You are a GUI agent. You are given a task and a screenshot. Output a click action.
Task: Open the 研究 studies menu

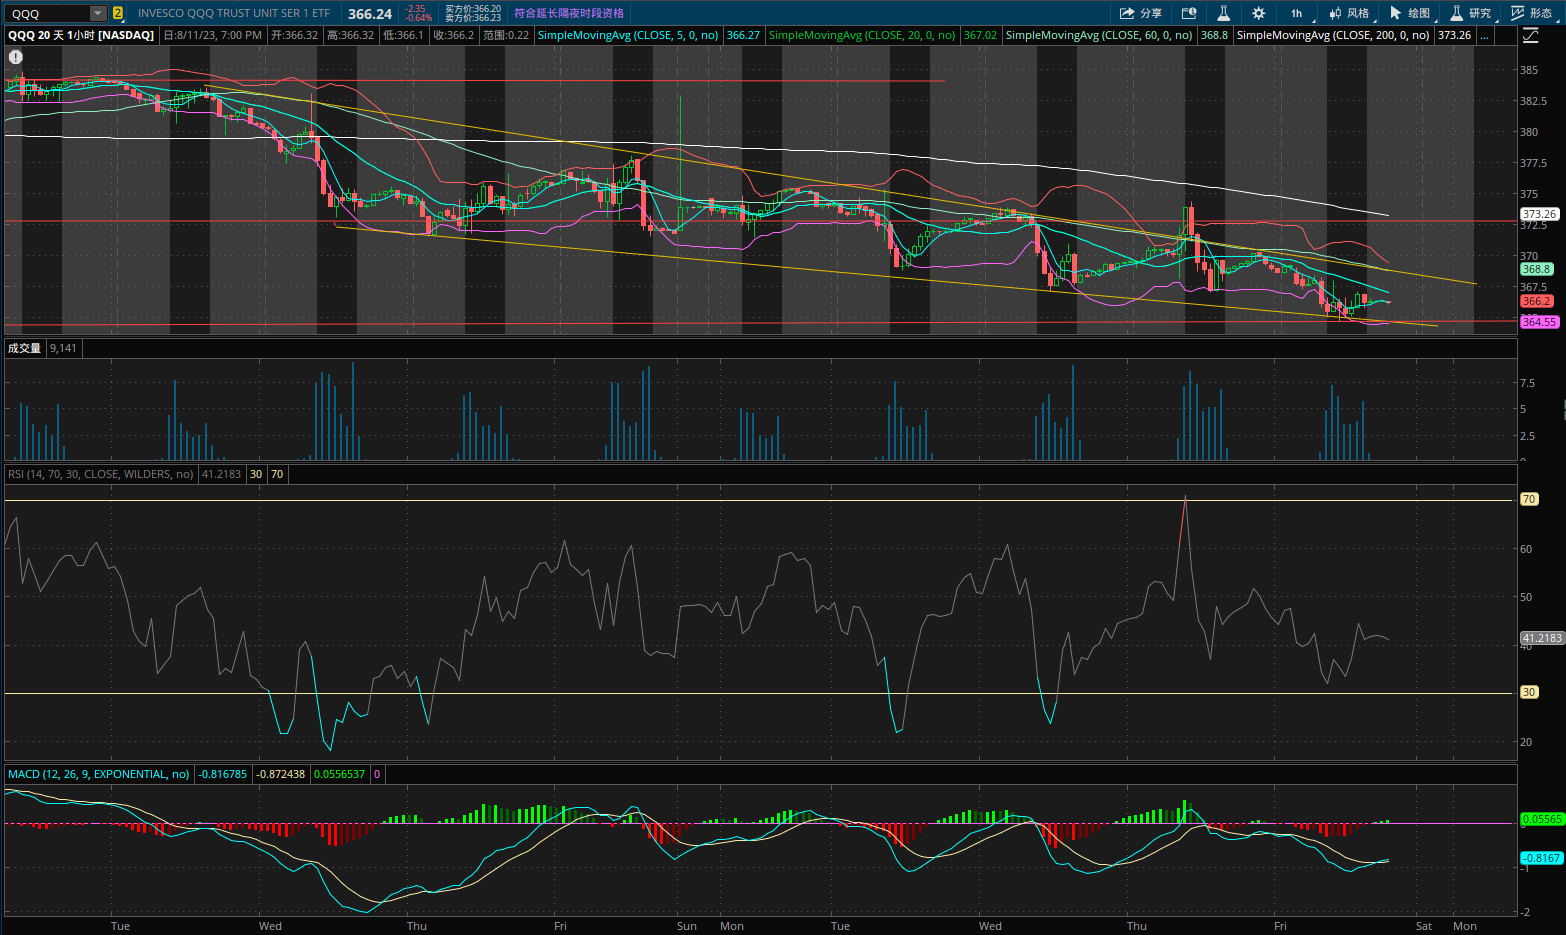point(1472,13)
